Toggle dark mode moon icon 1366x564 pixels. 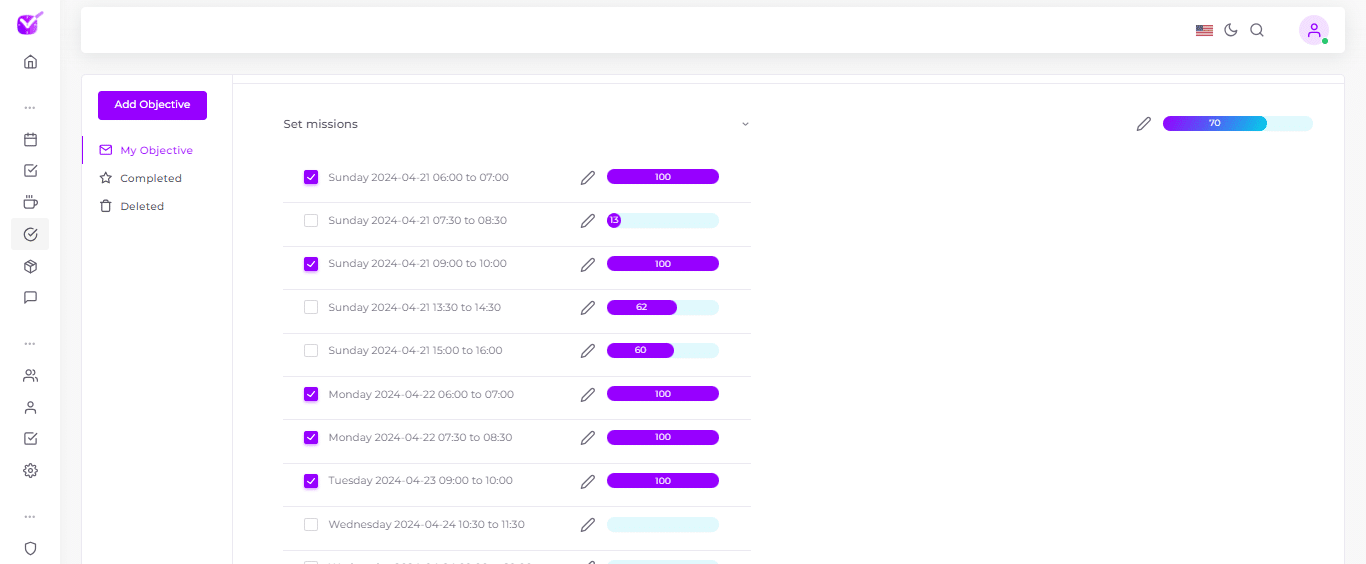pos(1231,30)
